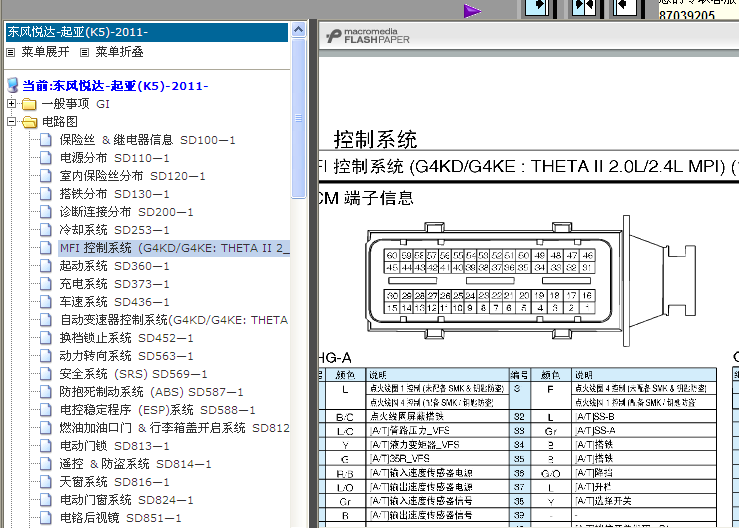Click the Macromedia FlashPaper logo
This screenshot has width=739, height=528.
pyautogui.click(x=368, y=36)
